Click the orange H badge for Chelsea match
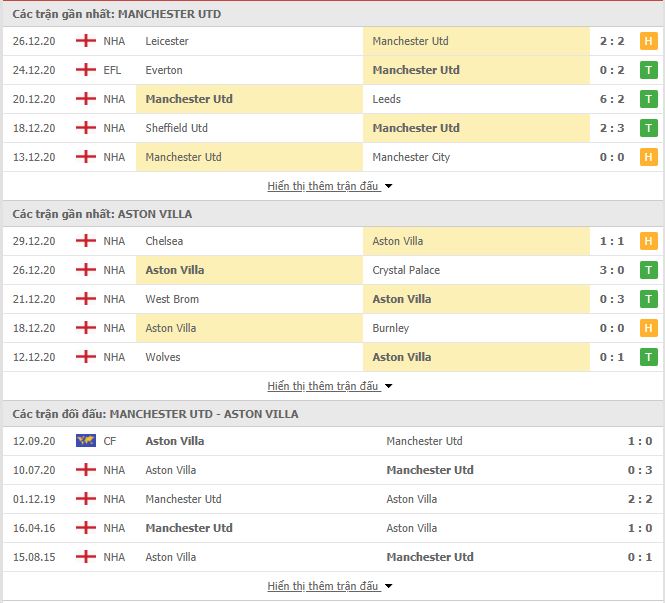Image resolution: width=665 pixels, height=603 pixels. 648,241
